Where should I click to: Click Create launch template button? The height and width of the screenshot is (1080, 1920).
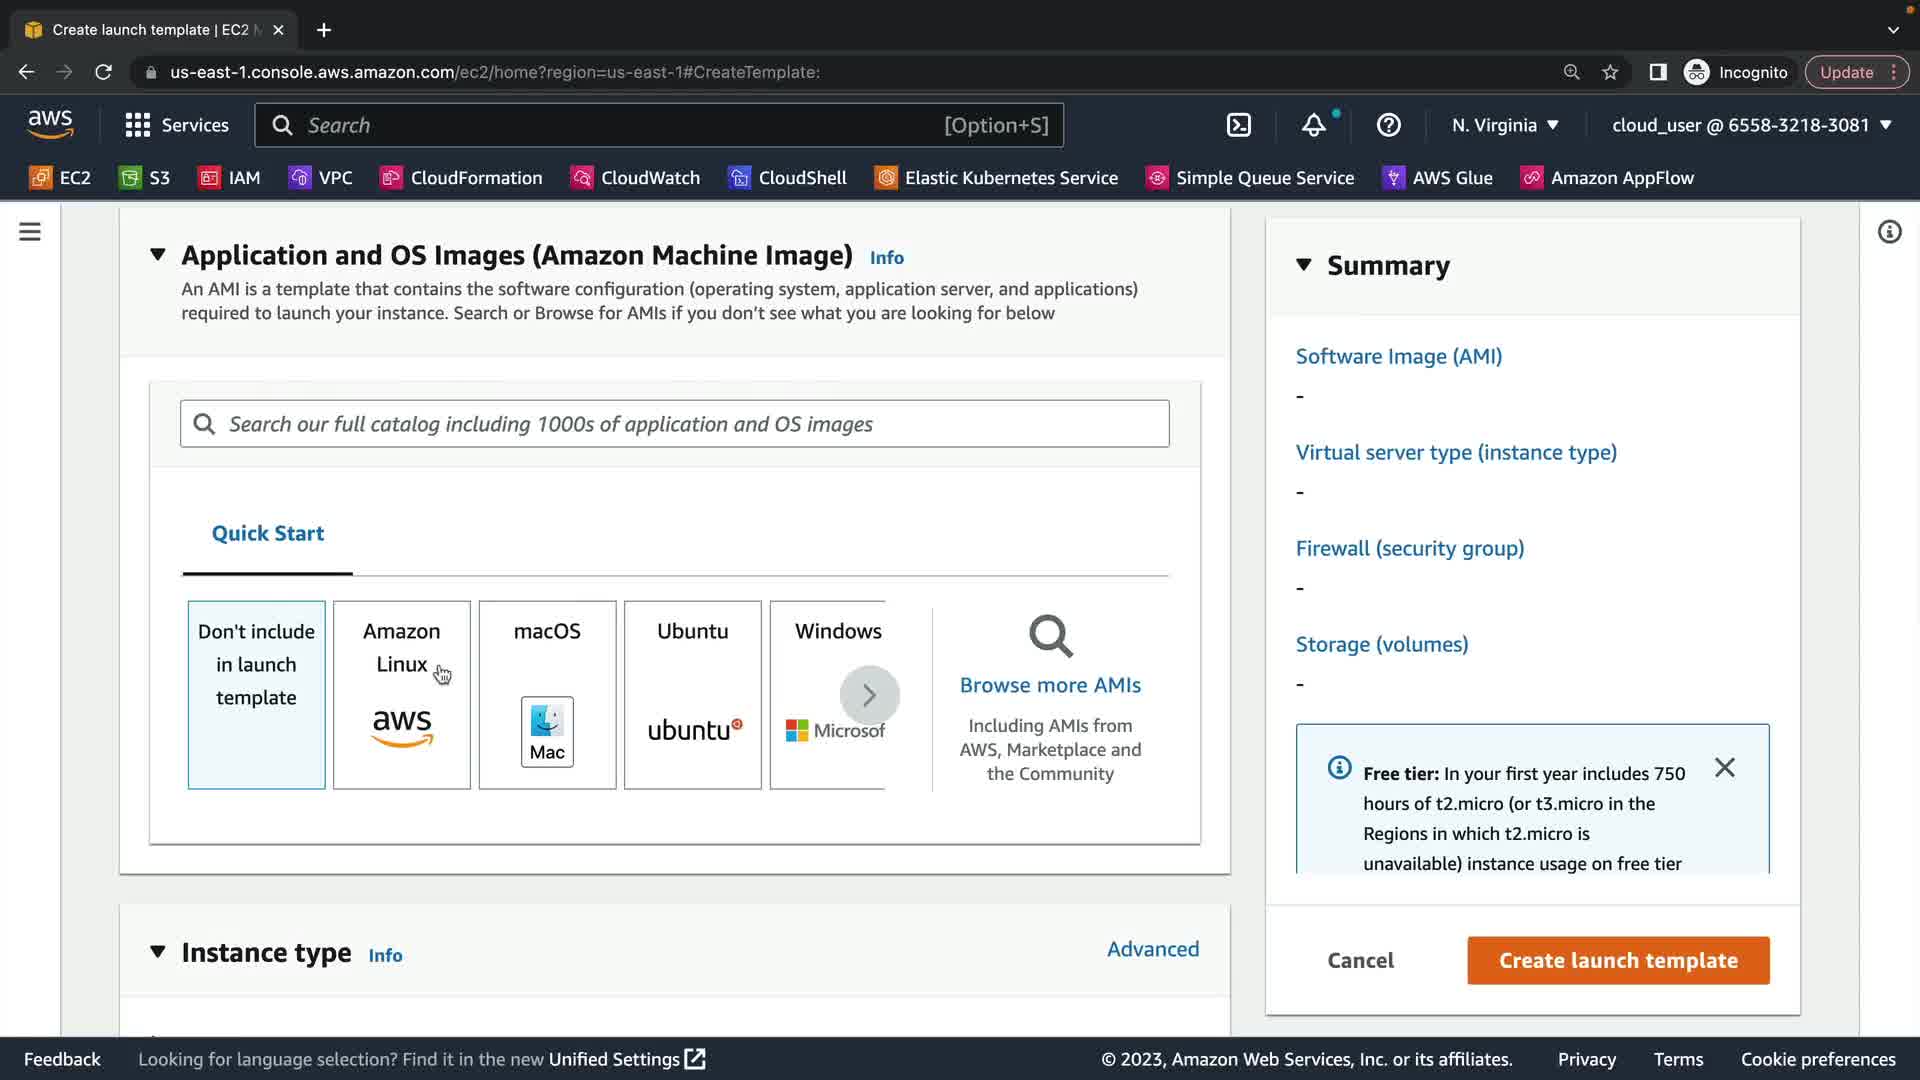pyautogui.click(x=1618, y=960)
